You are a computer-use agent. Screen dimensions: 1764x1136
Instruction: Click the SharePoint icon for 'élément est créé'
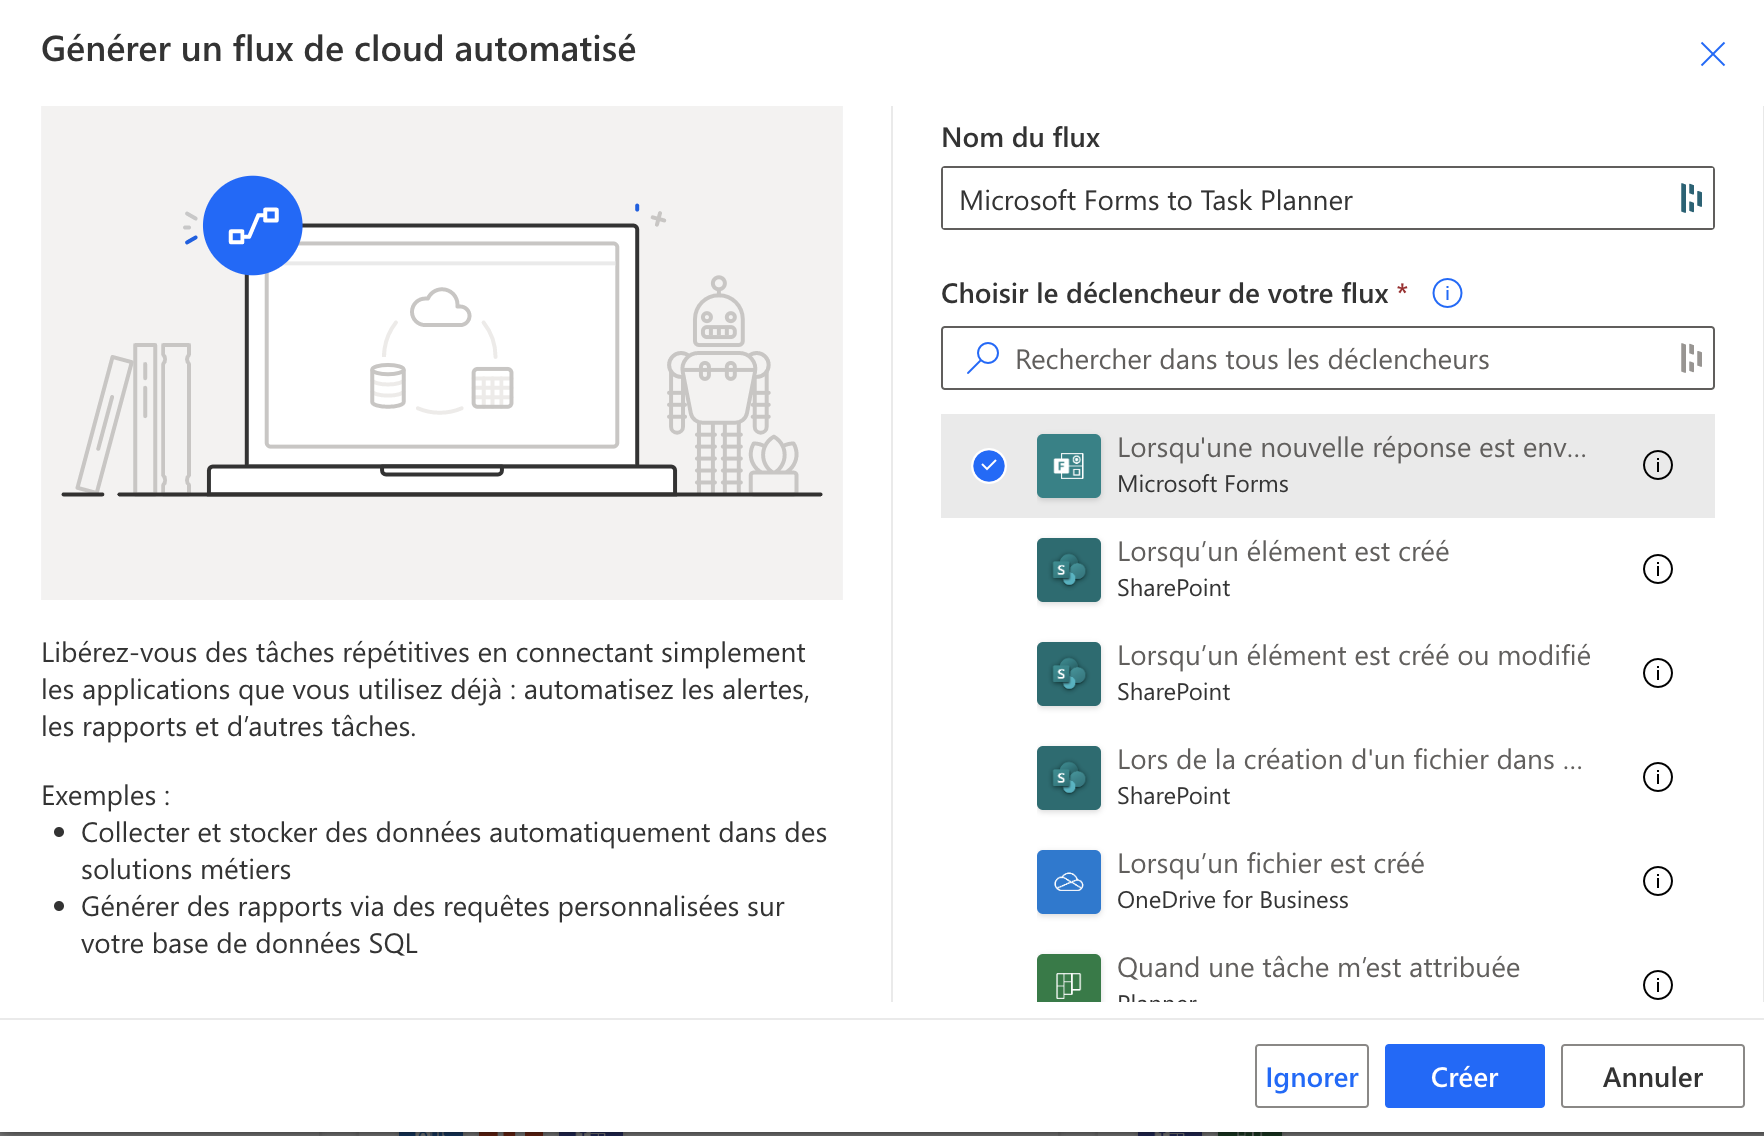point(1068,570)
